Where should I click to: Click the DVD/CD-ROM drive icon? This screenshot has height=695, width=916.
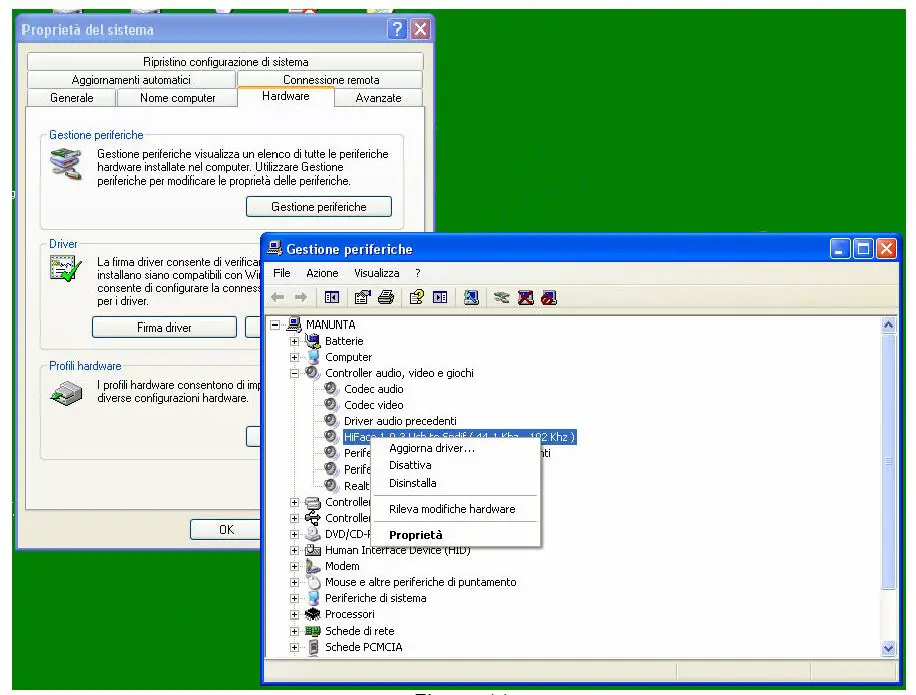point(313,534)
